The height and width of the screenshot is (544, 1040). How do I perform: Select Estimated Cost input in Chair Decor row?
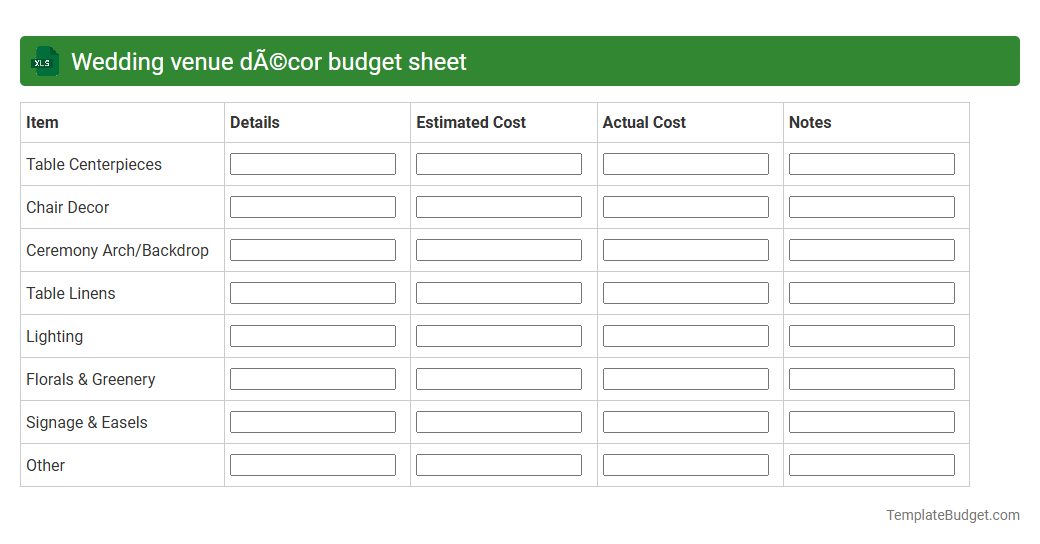pos(499,207)
